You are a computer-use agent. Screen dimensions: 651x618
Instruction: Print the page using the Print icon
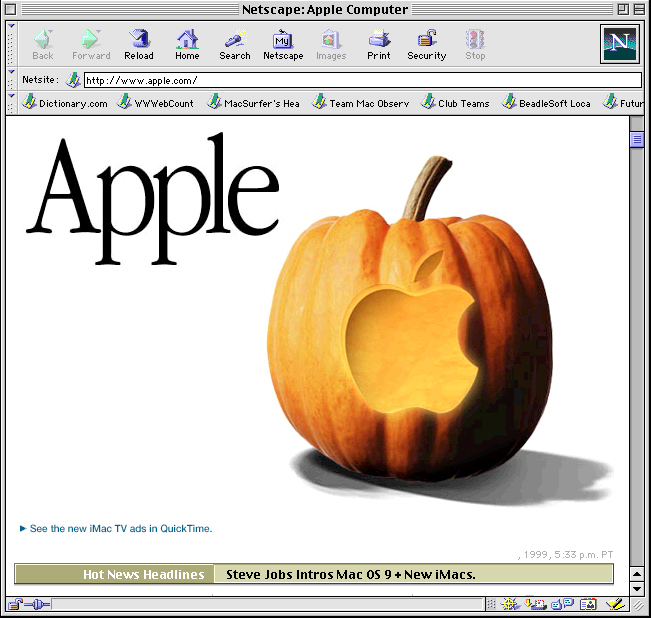(379, 44)
